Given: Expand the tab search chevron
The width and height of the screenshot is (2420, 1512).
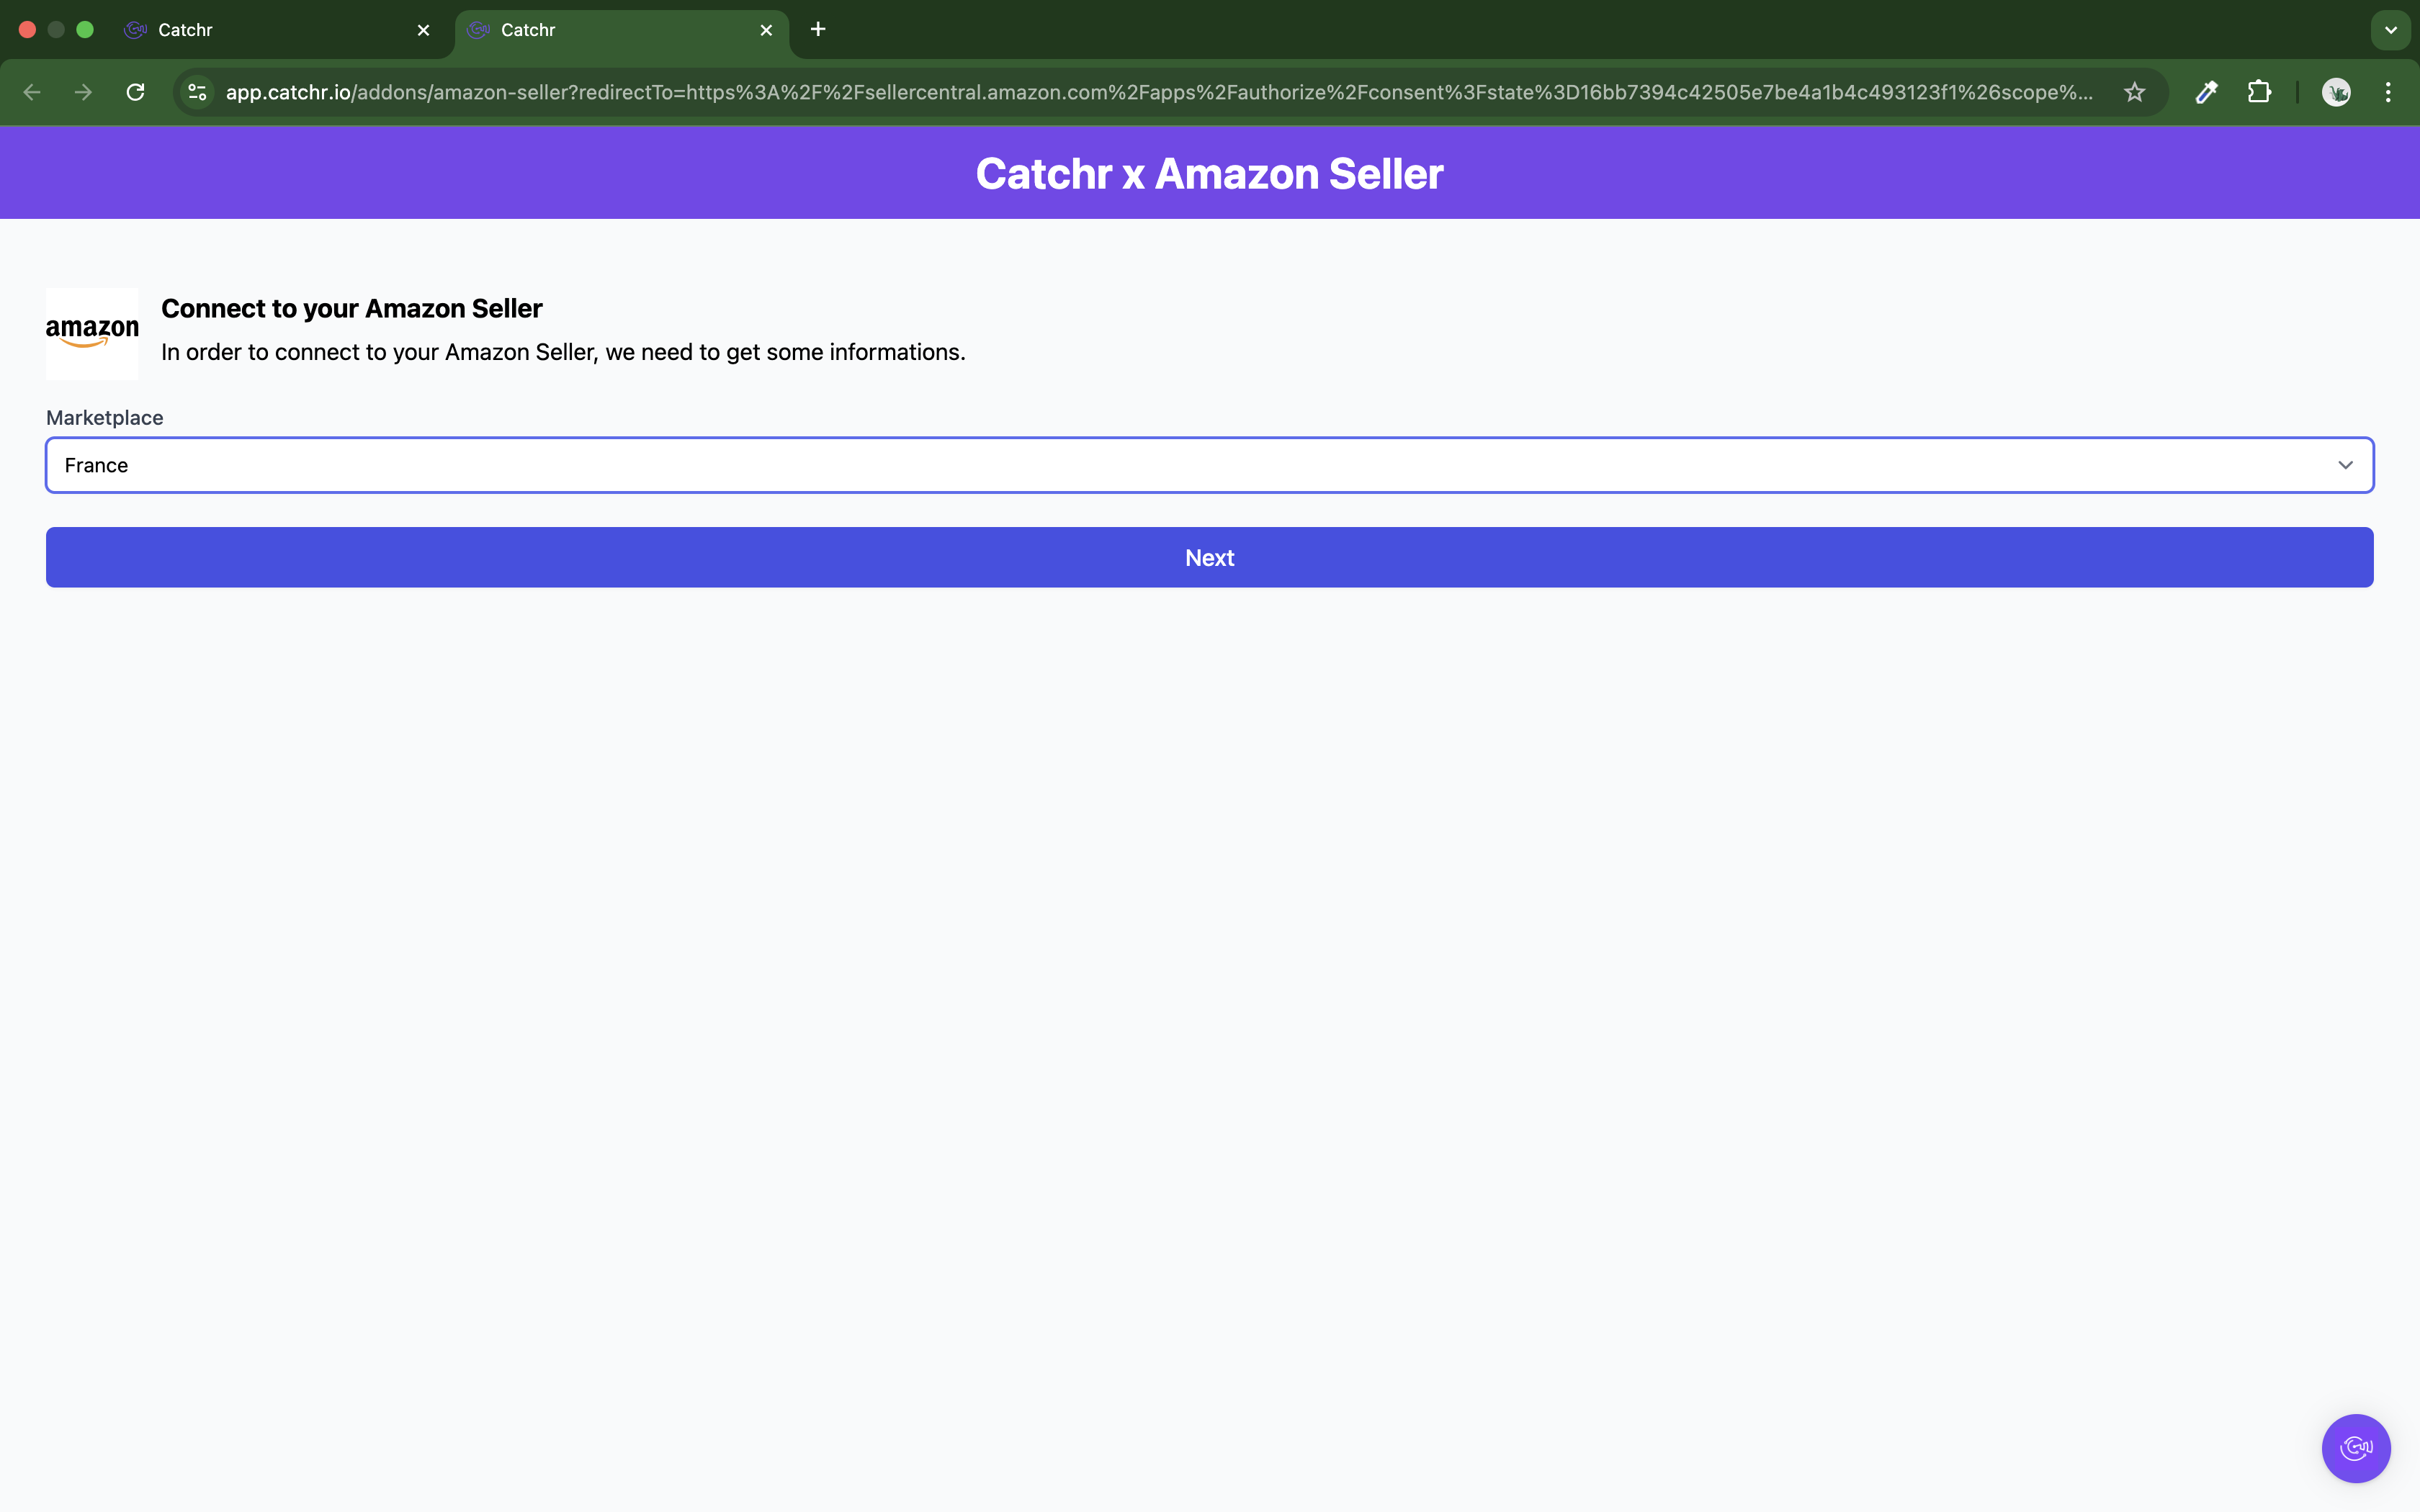Looking at the screenshot, I should 2391,30.
